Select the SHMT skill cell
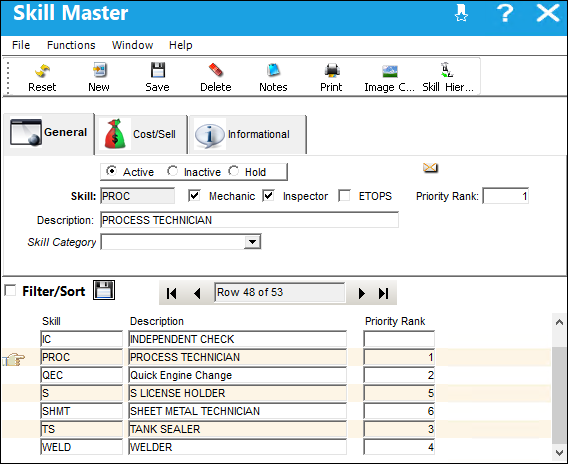 coord(82,411)
